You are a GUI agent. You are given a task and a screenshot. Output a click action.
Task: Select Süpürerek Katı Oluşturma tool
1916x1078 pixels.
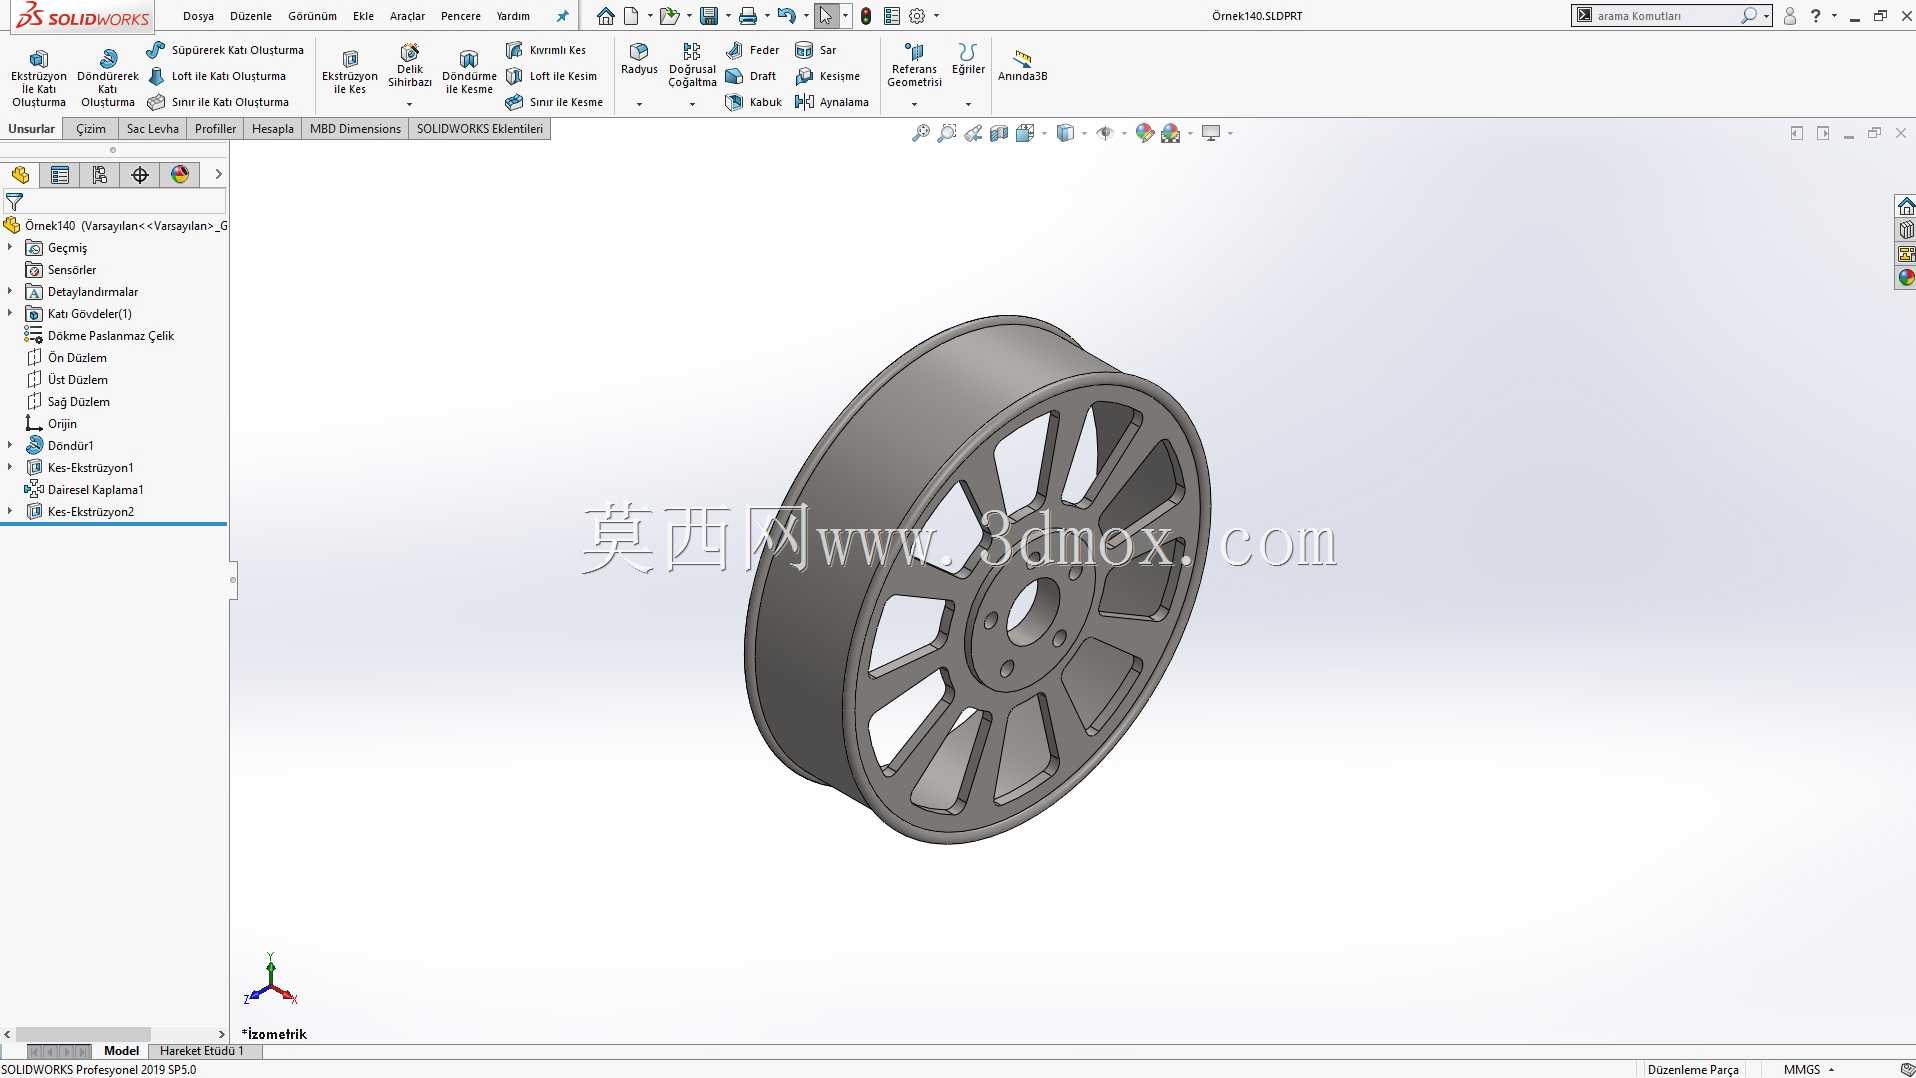pos(225,50)
